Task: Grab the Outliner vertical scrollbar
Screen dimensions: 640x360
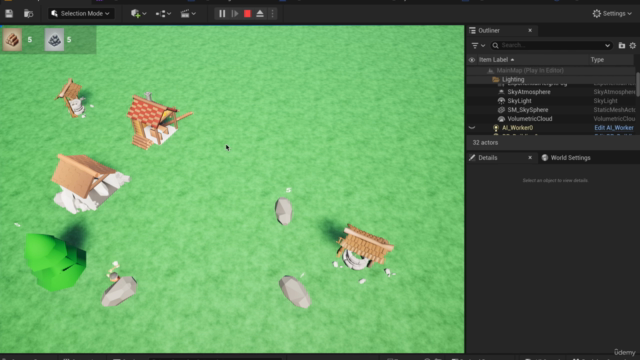Action: click(x=638, y=84)
